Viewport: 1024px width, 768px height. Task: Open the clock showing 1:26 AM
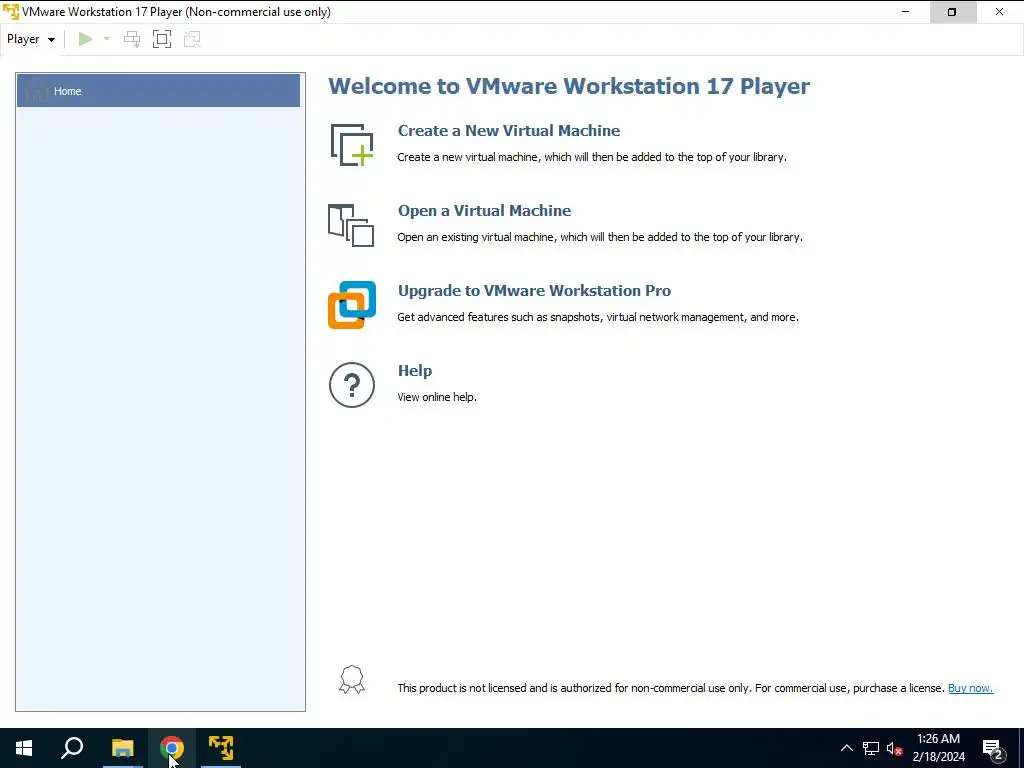pyautogui.click(x=938, y=748)
